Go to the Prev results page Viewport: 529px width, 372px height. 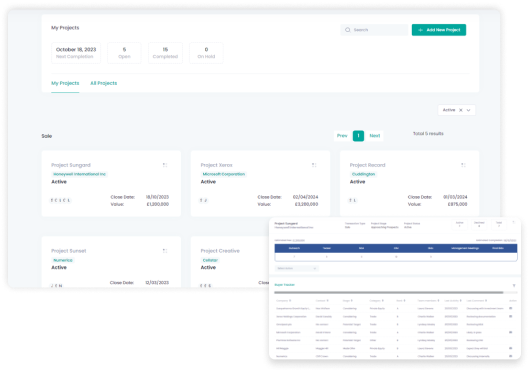pyautogui.click(x=342, y=136)
